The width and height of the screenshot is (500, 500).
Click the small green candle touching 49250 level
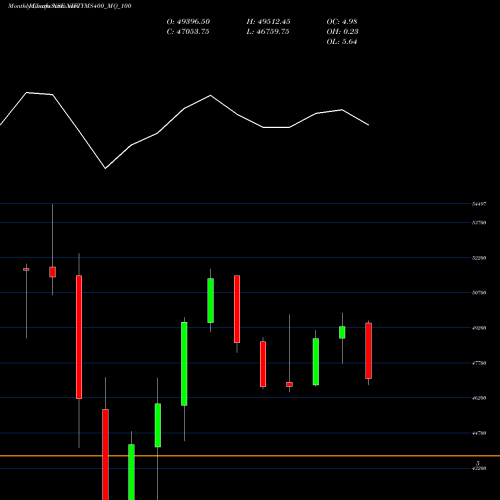[342, 332]
